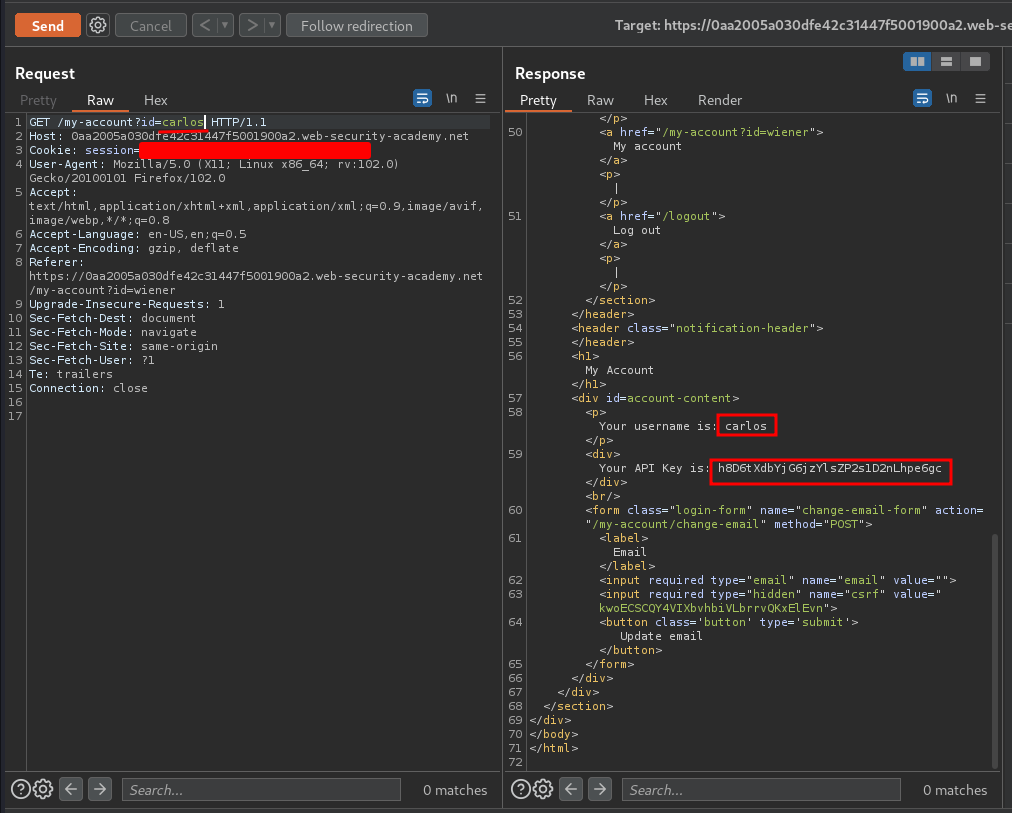This screenshot has height=813, width=1012.
Task: Click href="/logout" line in response
Action: (662, 216)
